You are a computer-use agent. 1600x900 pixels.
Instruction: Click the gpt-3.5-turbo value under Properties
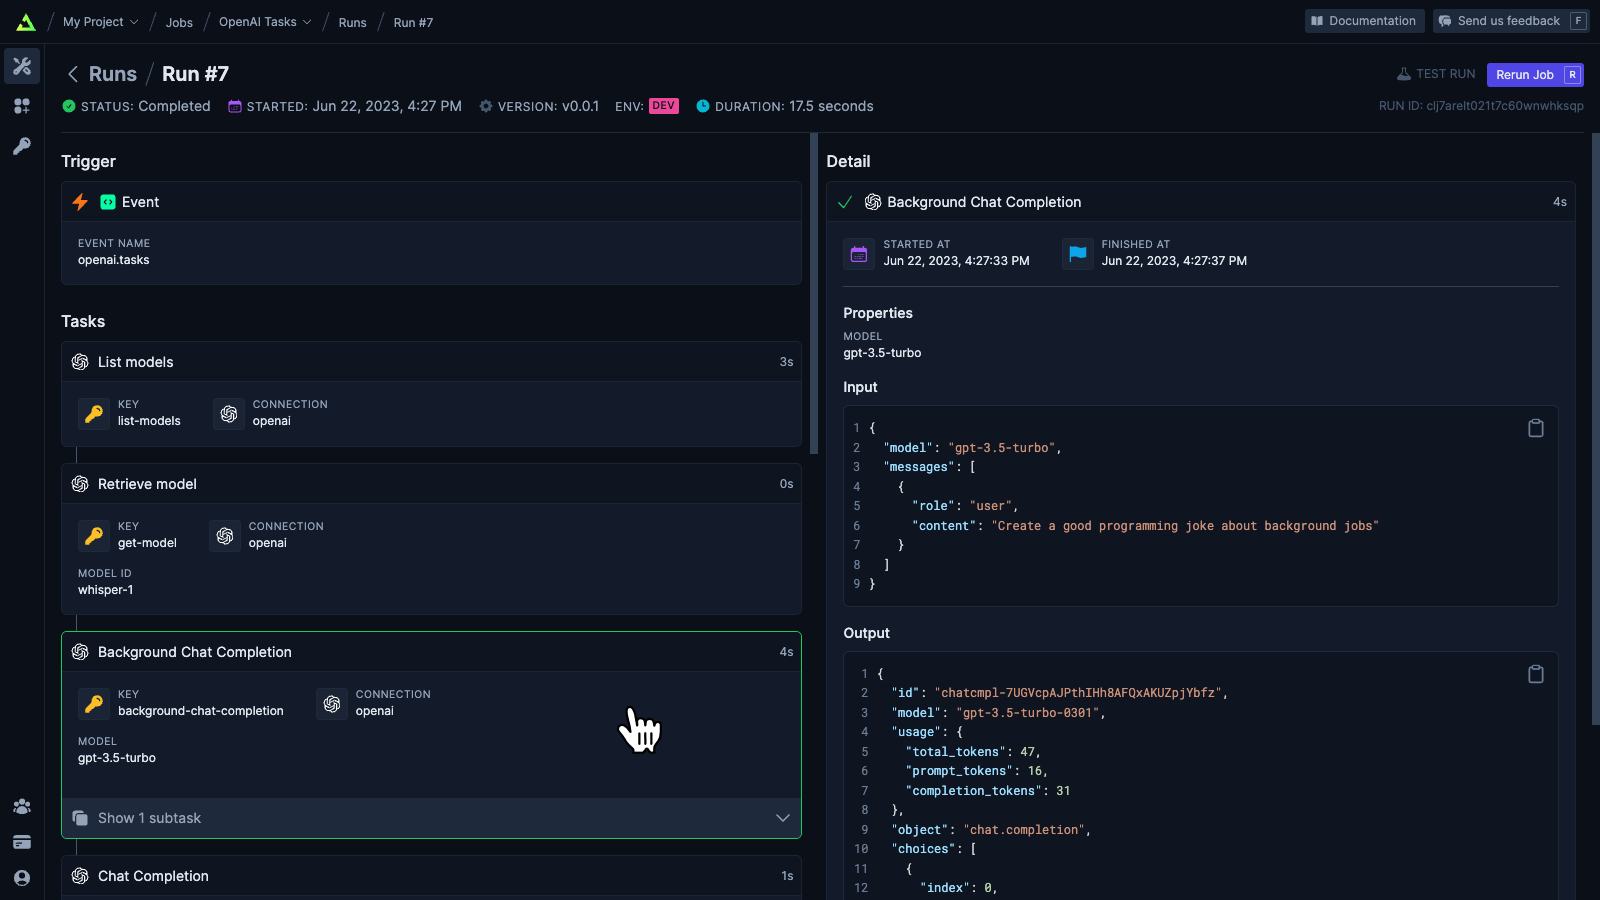tap(882, 353)
